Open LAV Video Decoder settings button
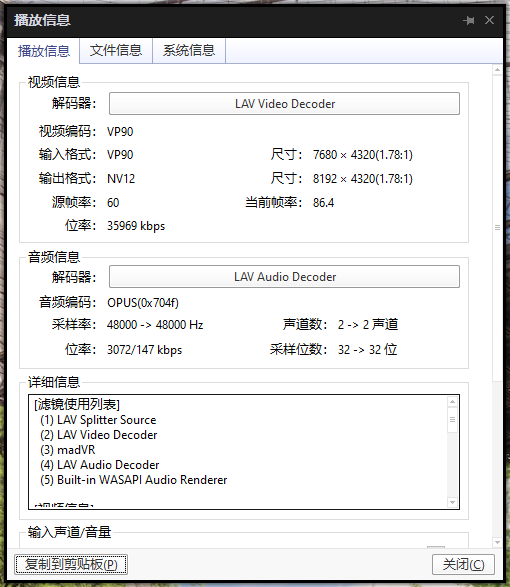The height and width of the screenshot is (587, 510). pos(284,104)
